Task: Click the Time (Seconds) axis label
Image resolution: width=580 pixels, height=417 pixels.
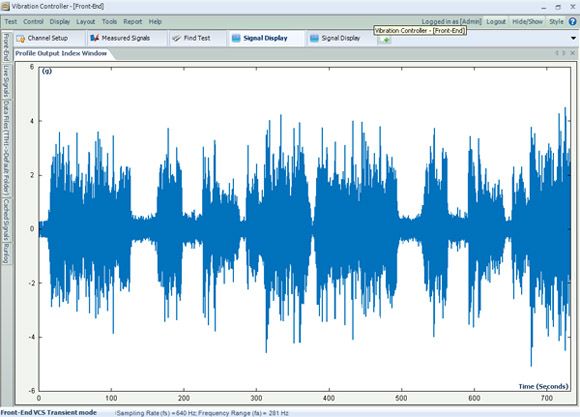Action: click(x=543, y=386)
